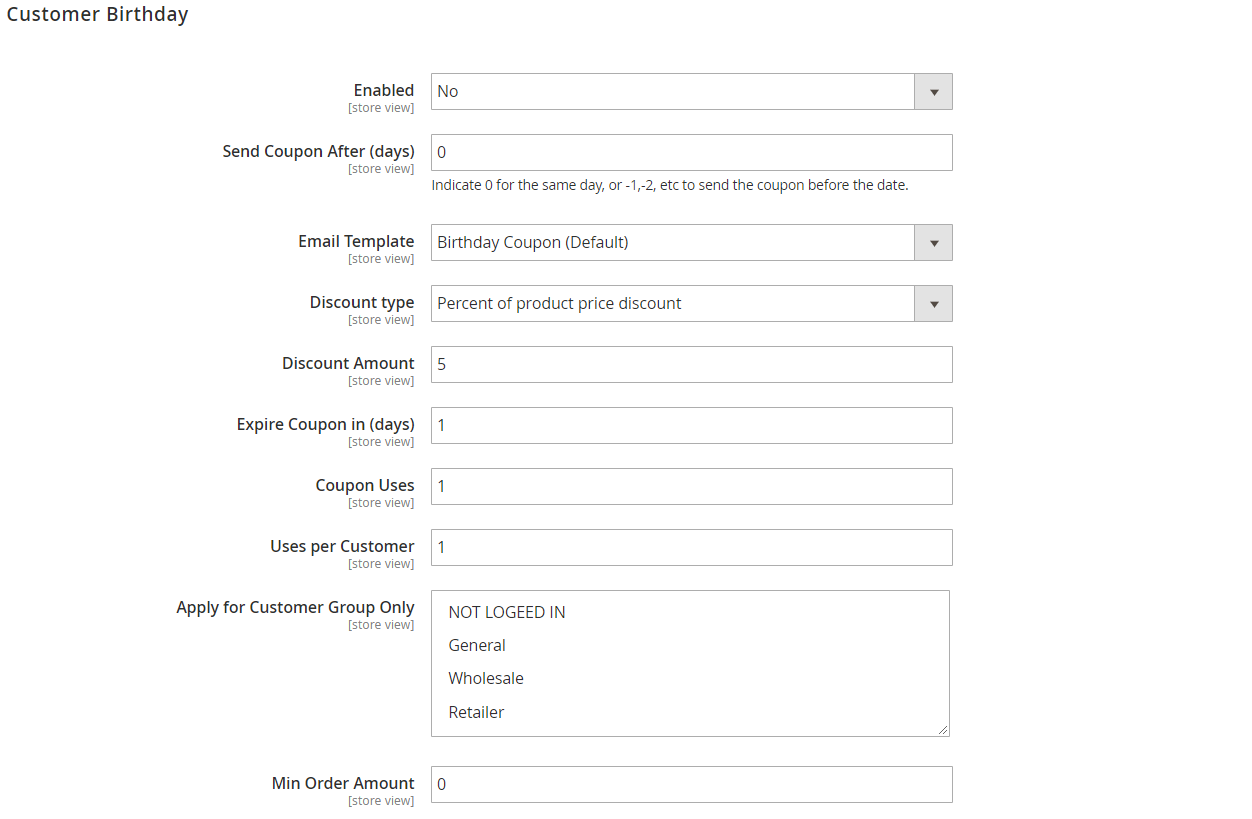
Task: Select NOT LOGEED IN customer group
Action: point(690,612)
